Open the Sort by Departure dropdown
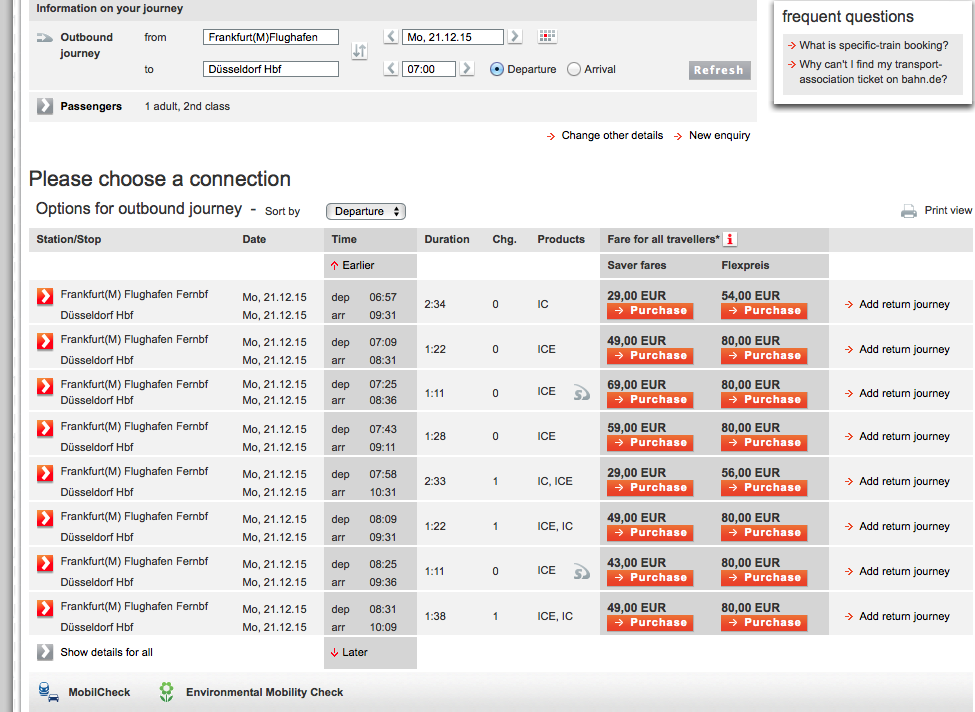Screen dimensions: 975x712 (366, 211)
